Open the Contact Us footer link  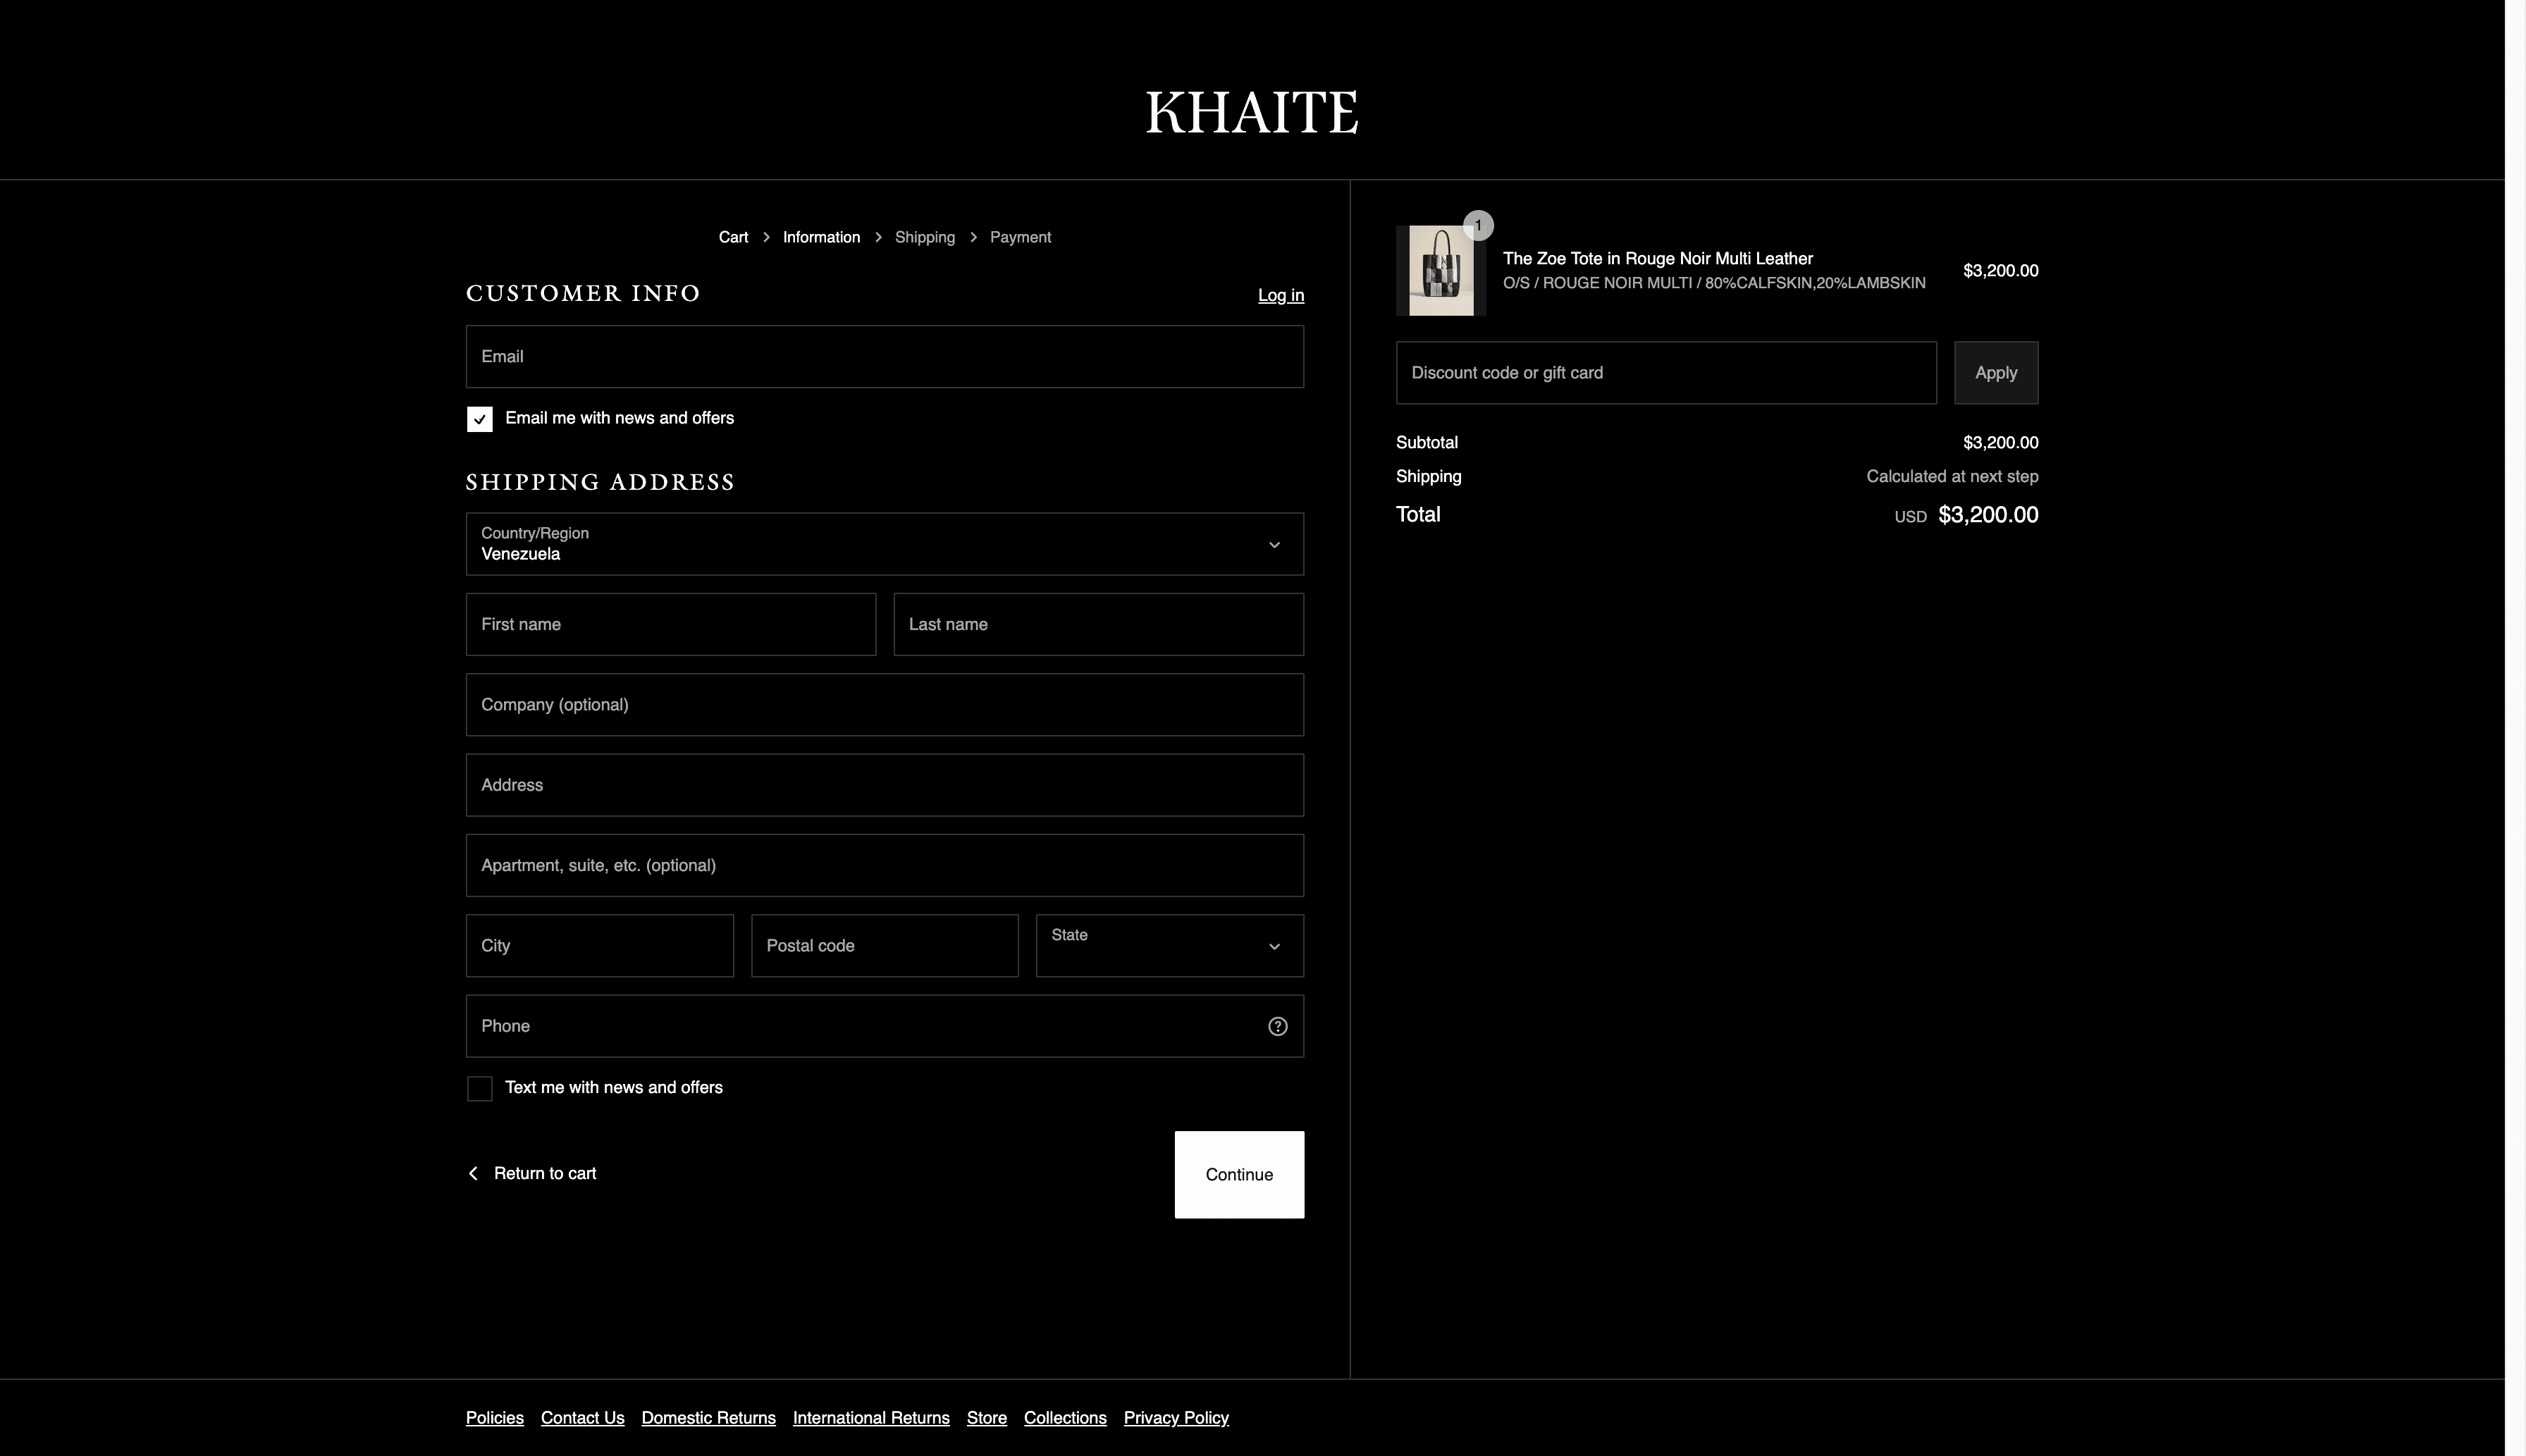pyautogui.click(x=583, y=1418)
